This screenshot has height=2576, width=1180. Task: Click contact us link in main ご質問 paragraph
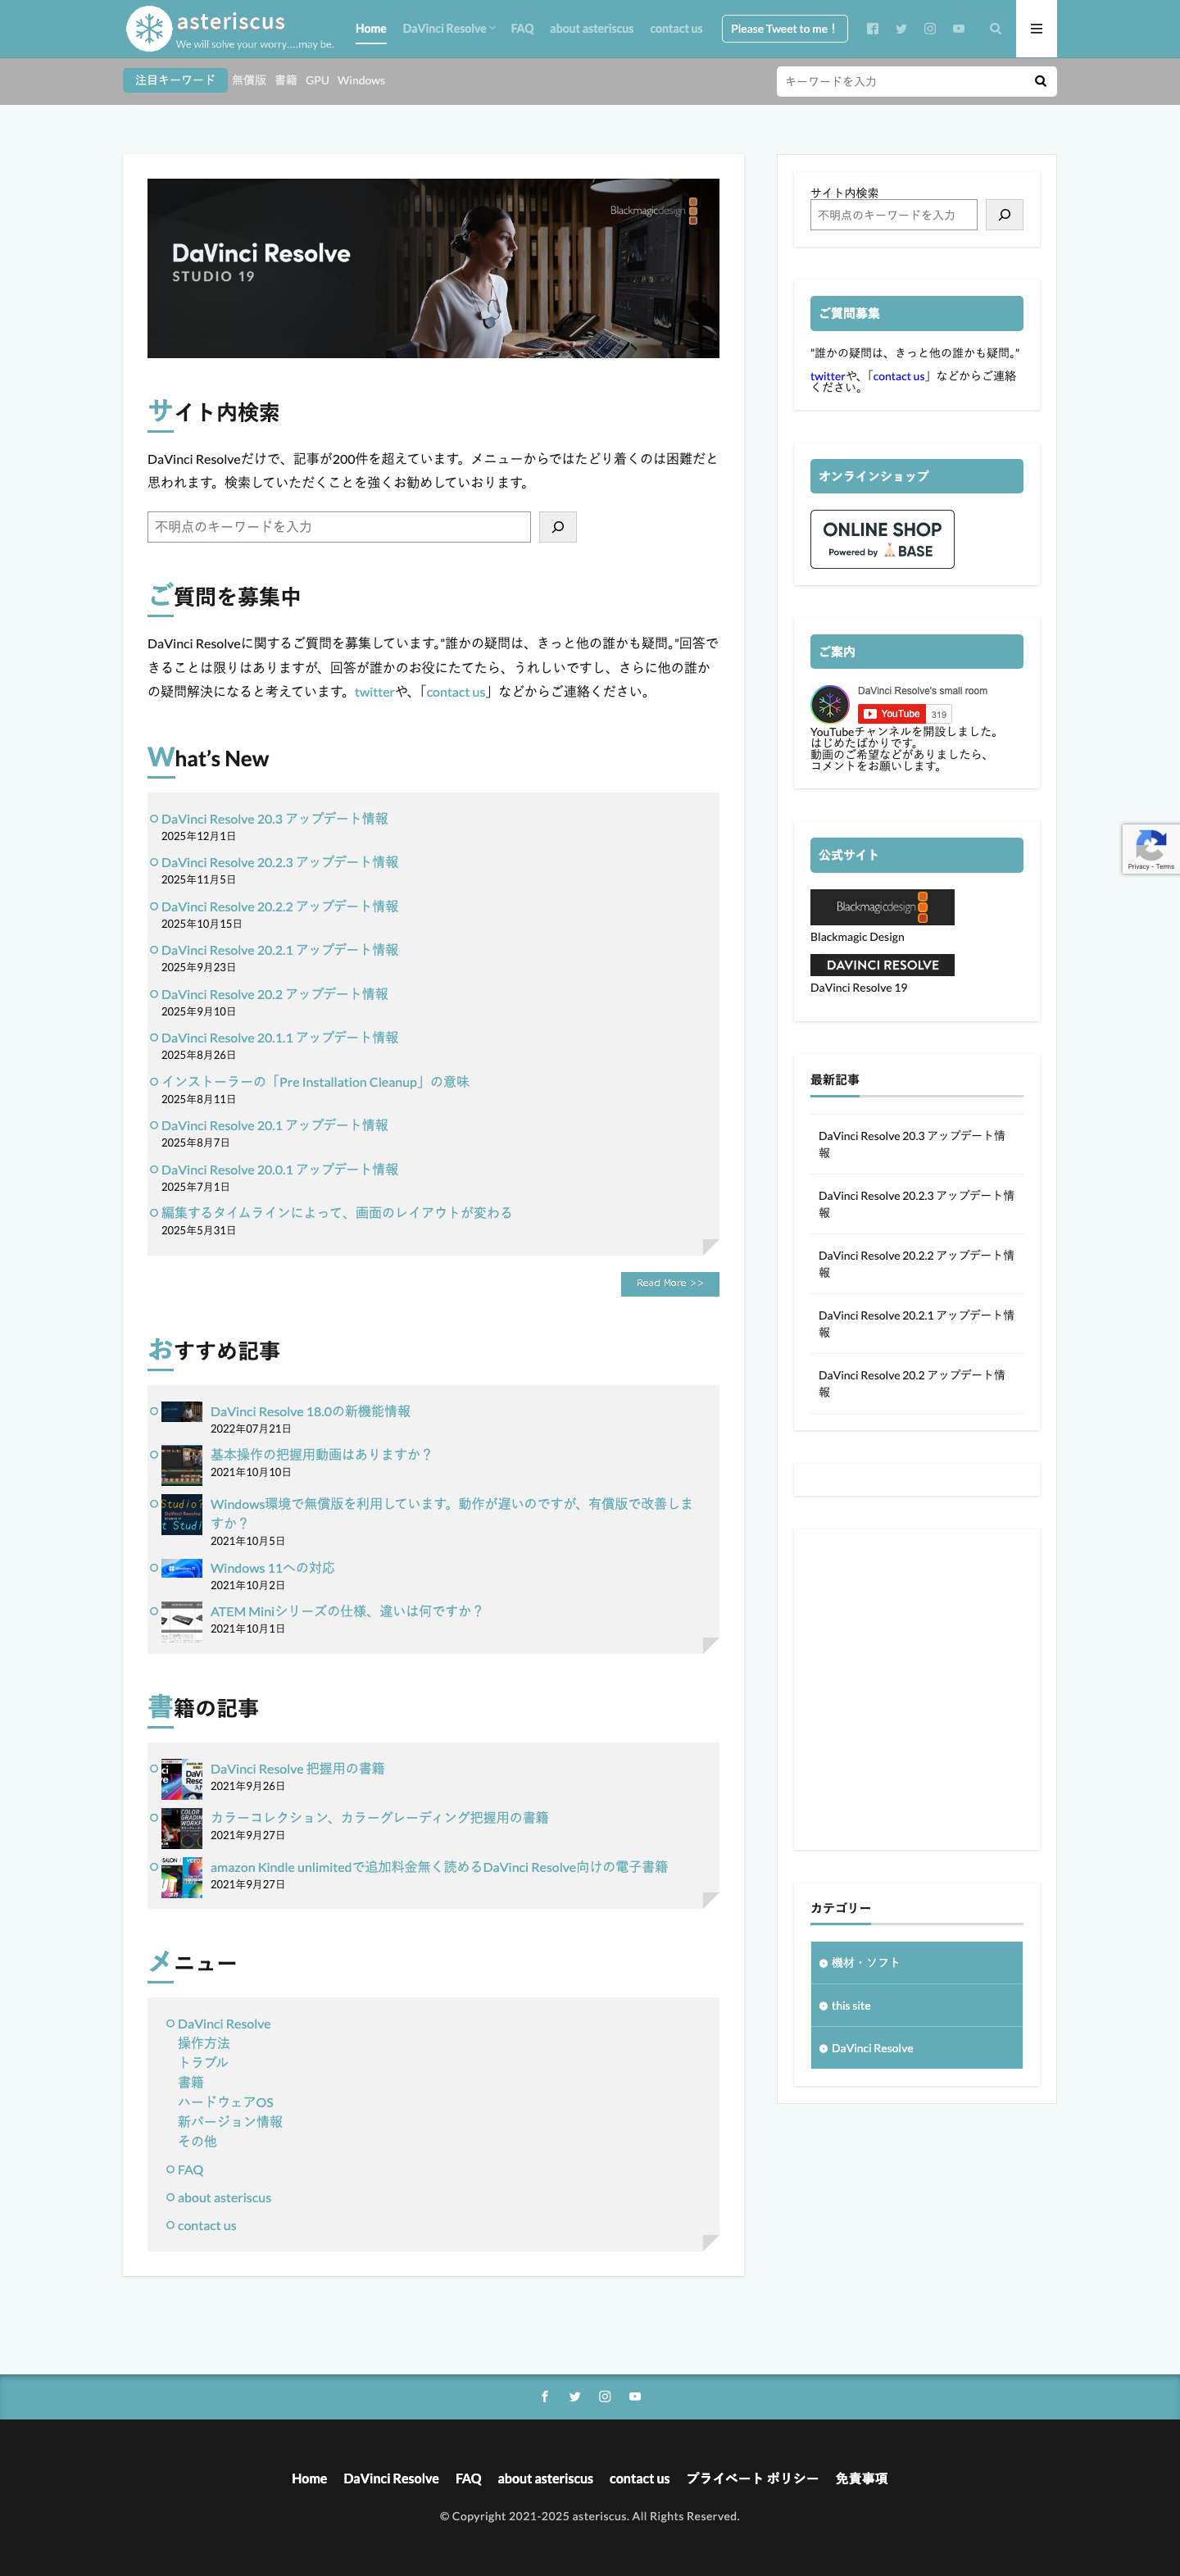point(455,692)
